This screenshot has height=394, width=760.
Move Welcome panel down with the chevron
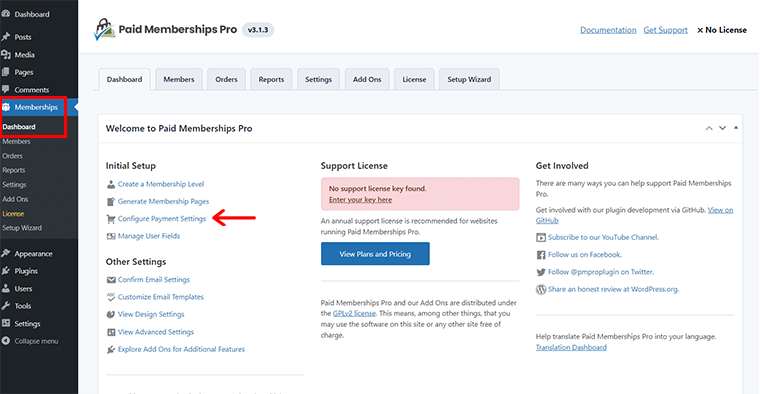click(x=722, y=128)
